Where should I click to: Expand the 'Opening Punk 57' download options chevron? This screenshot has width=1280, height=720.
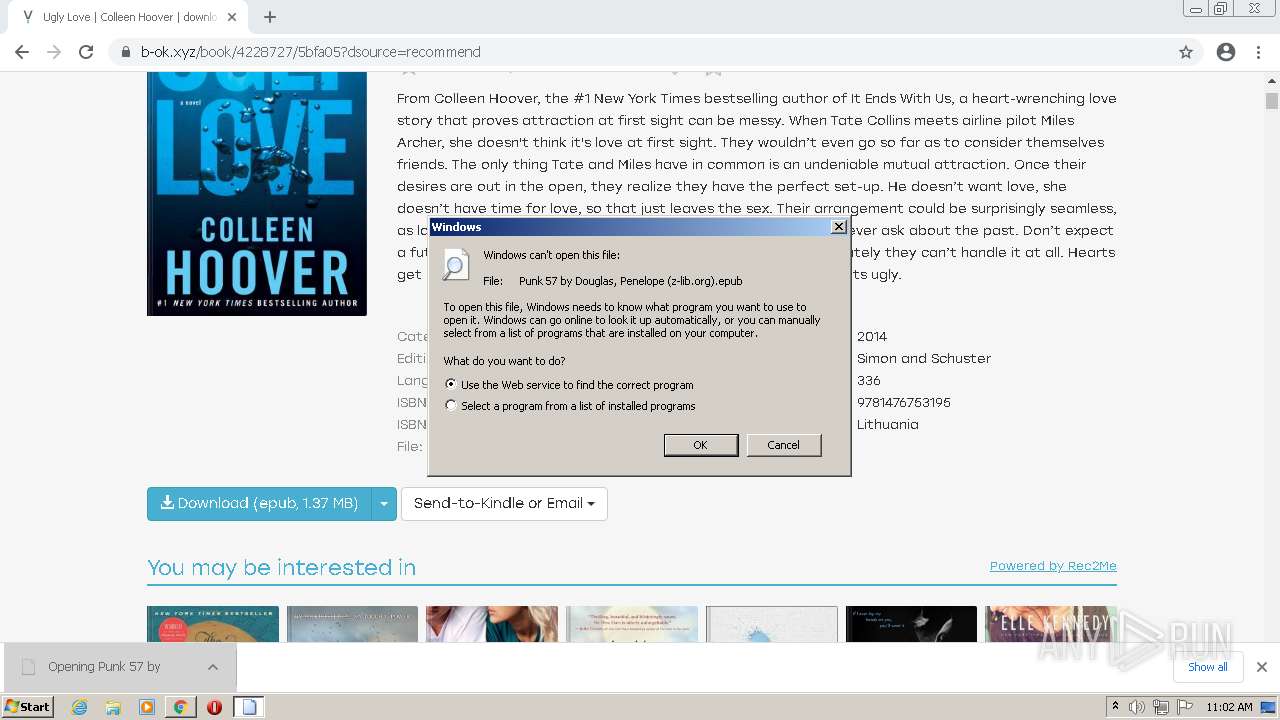point(213,667)
